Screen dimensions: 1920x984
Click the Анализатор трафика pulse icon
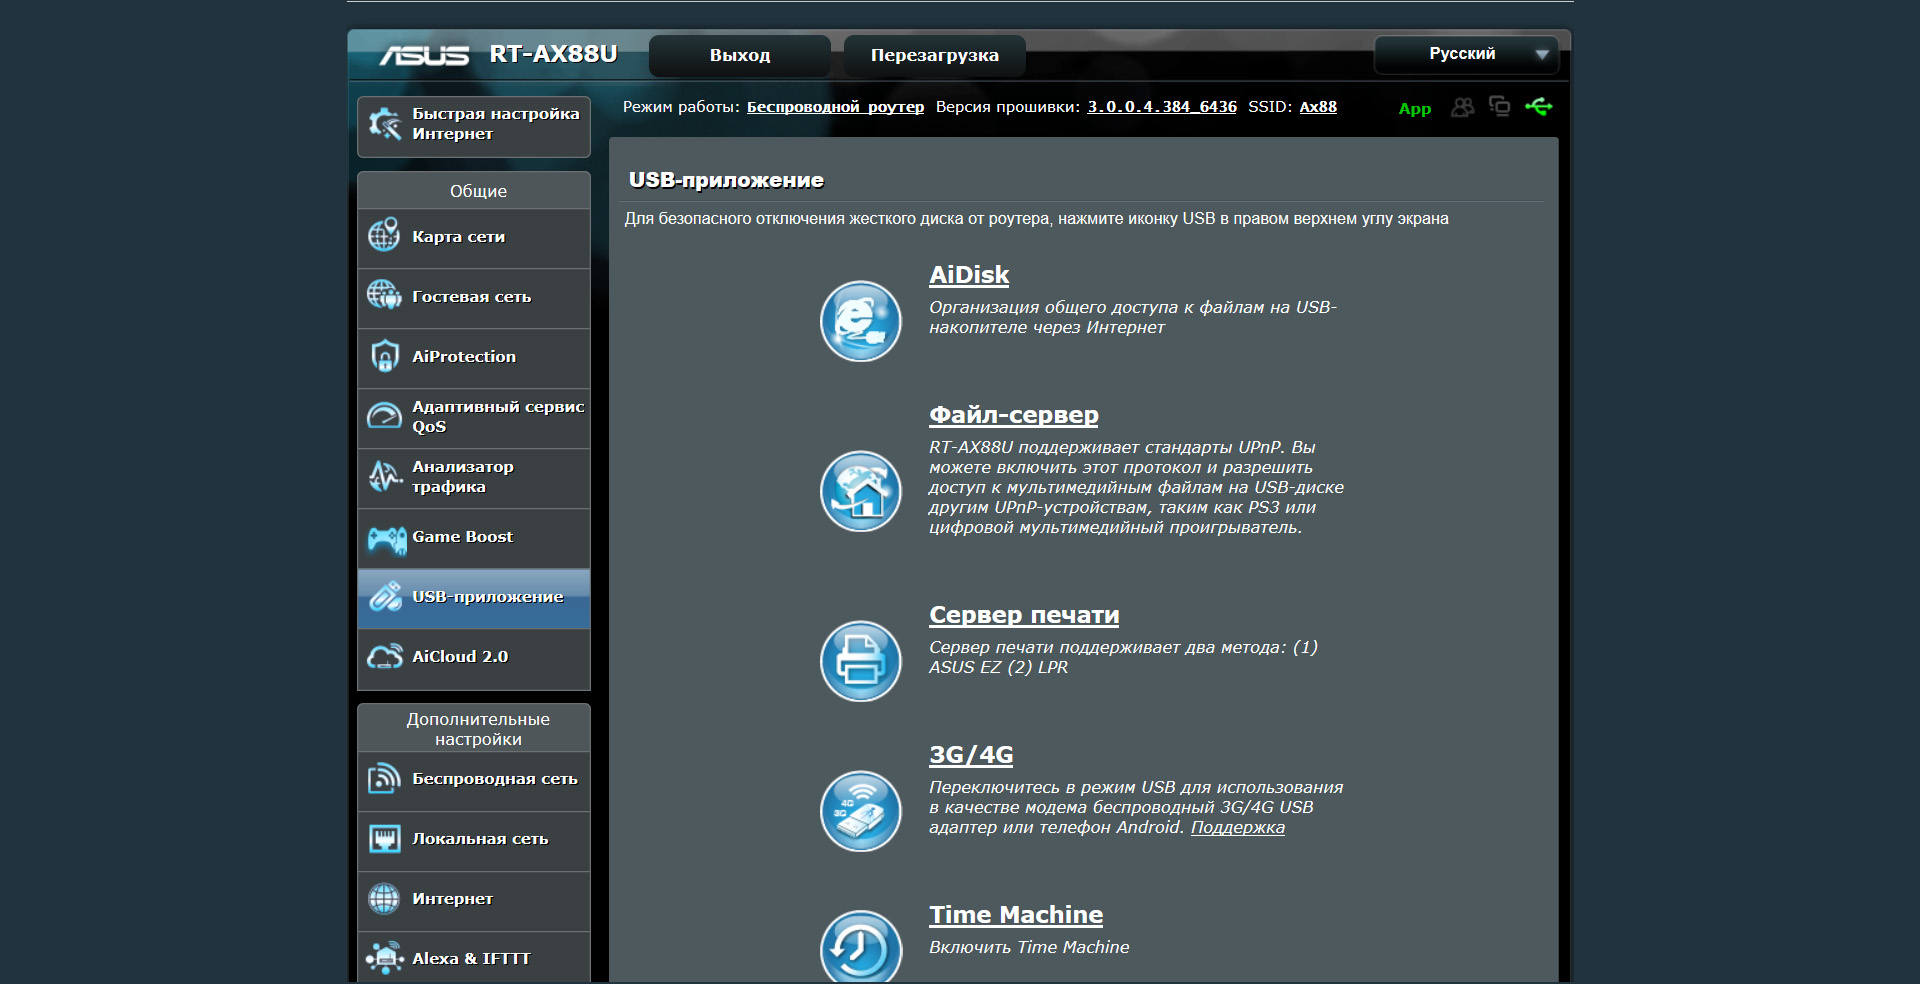[x=384, y=476]
